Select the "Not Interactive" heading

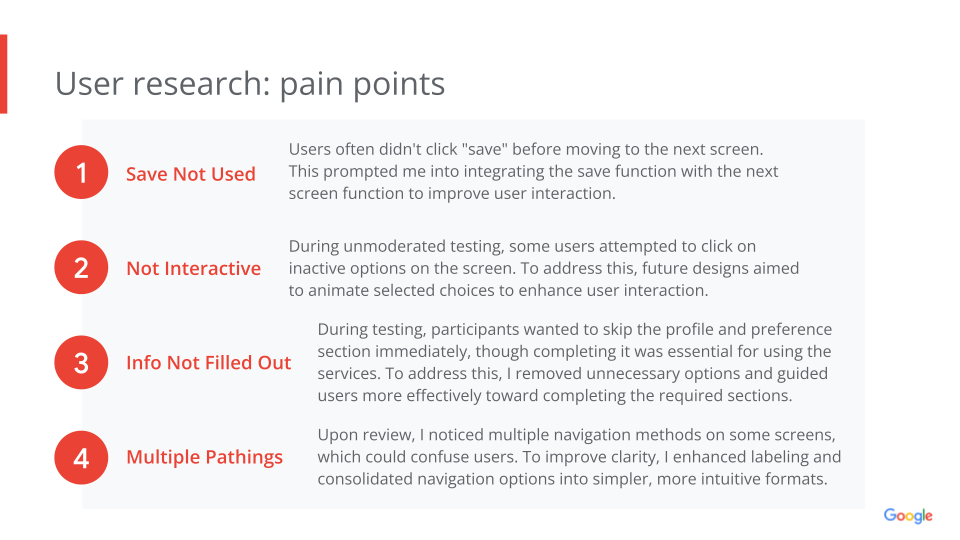click(193, 268)
